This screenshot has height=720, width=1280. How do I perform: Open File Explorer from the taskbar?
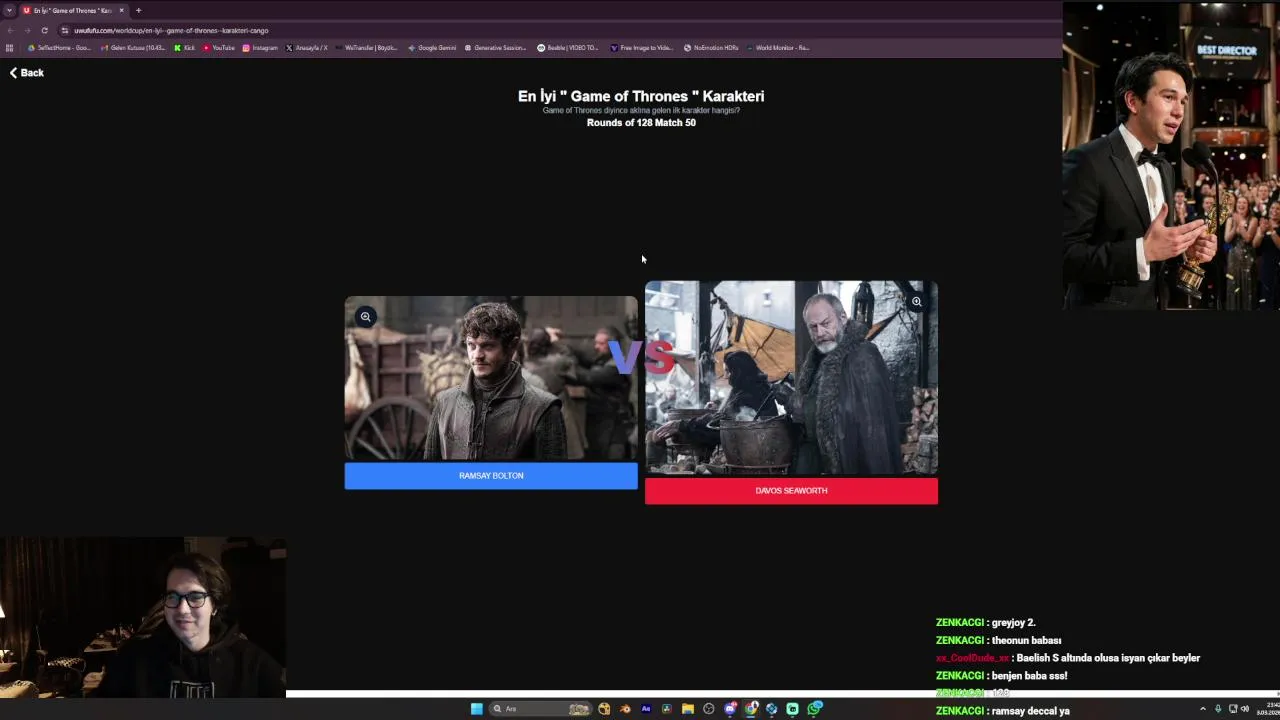pos(688,709)
